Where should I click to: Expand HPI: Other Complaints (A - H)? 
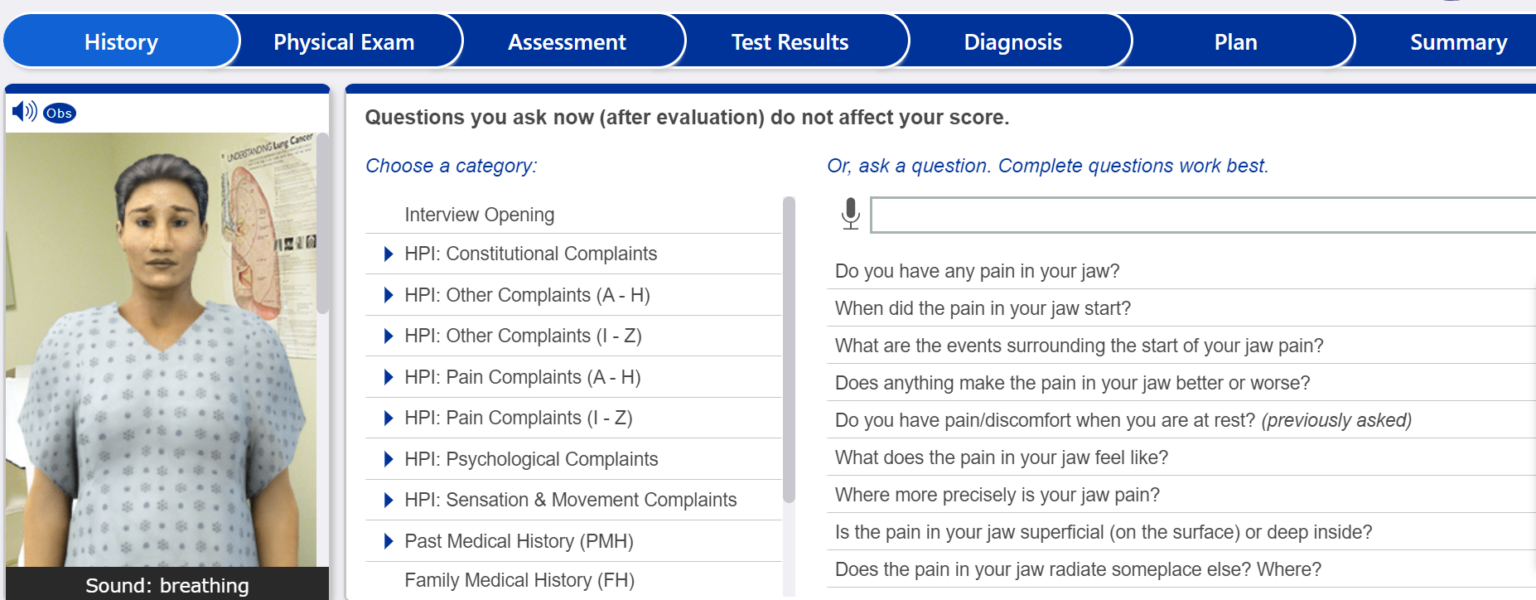[389, 295]
